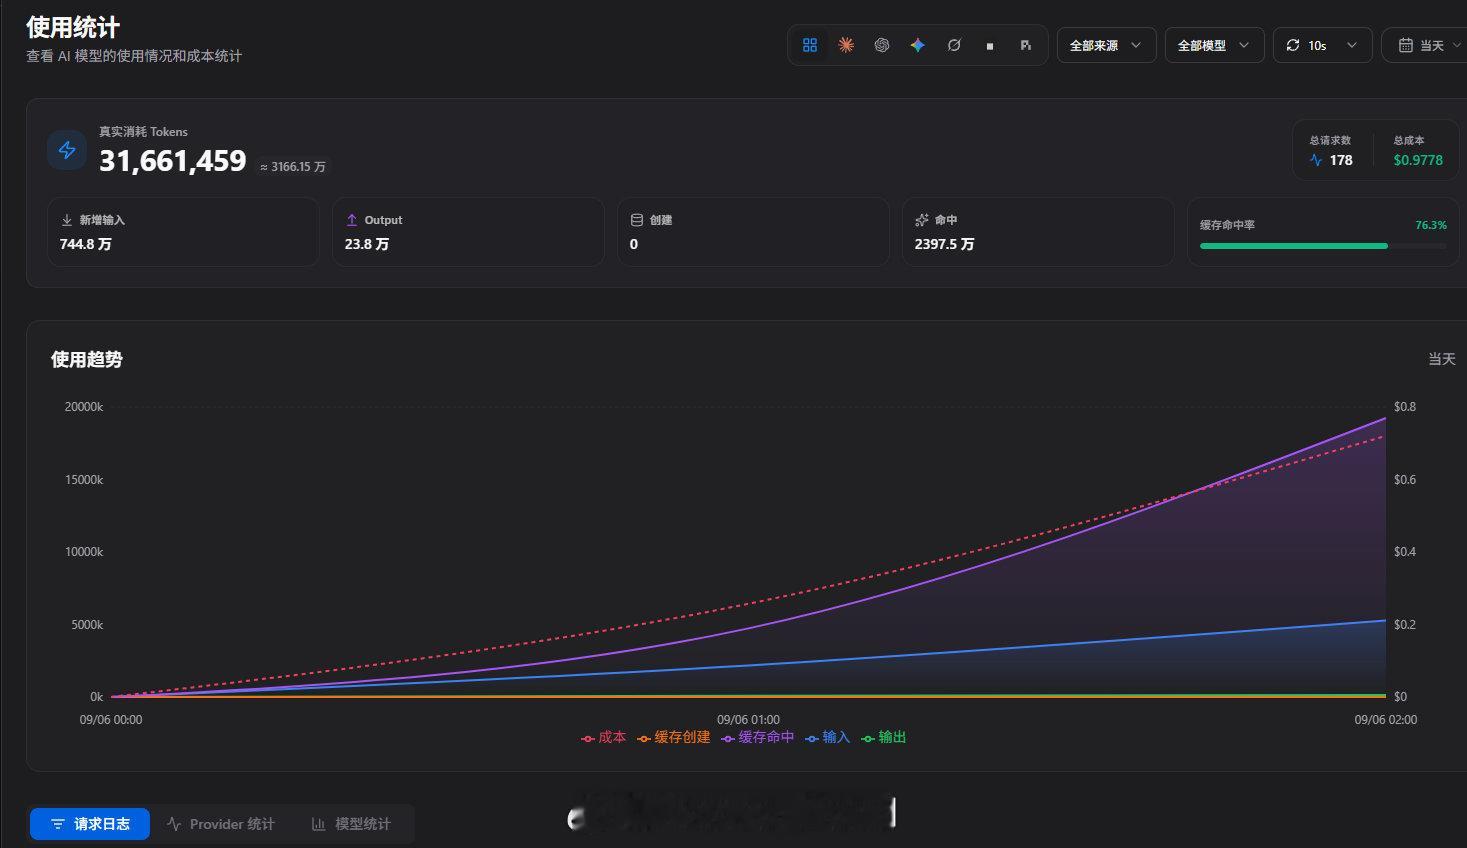Click the download icon in 新增输入 card
The image size is (1467, 848).
[67, 220]
